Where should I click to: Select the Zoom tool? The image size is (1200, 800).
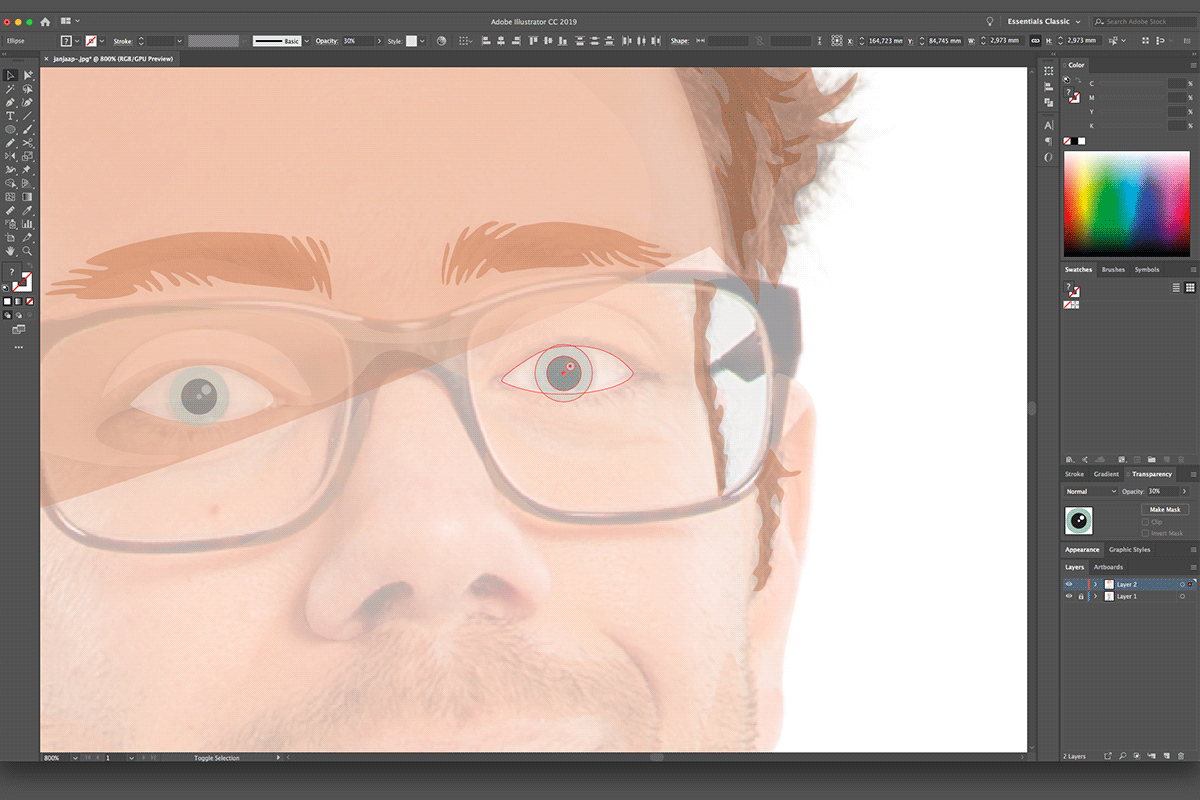point(28,251)
